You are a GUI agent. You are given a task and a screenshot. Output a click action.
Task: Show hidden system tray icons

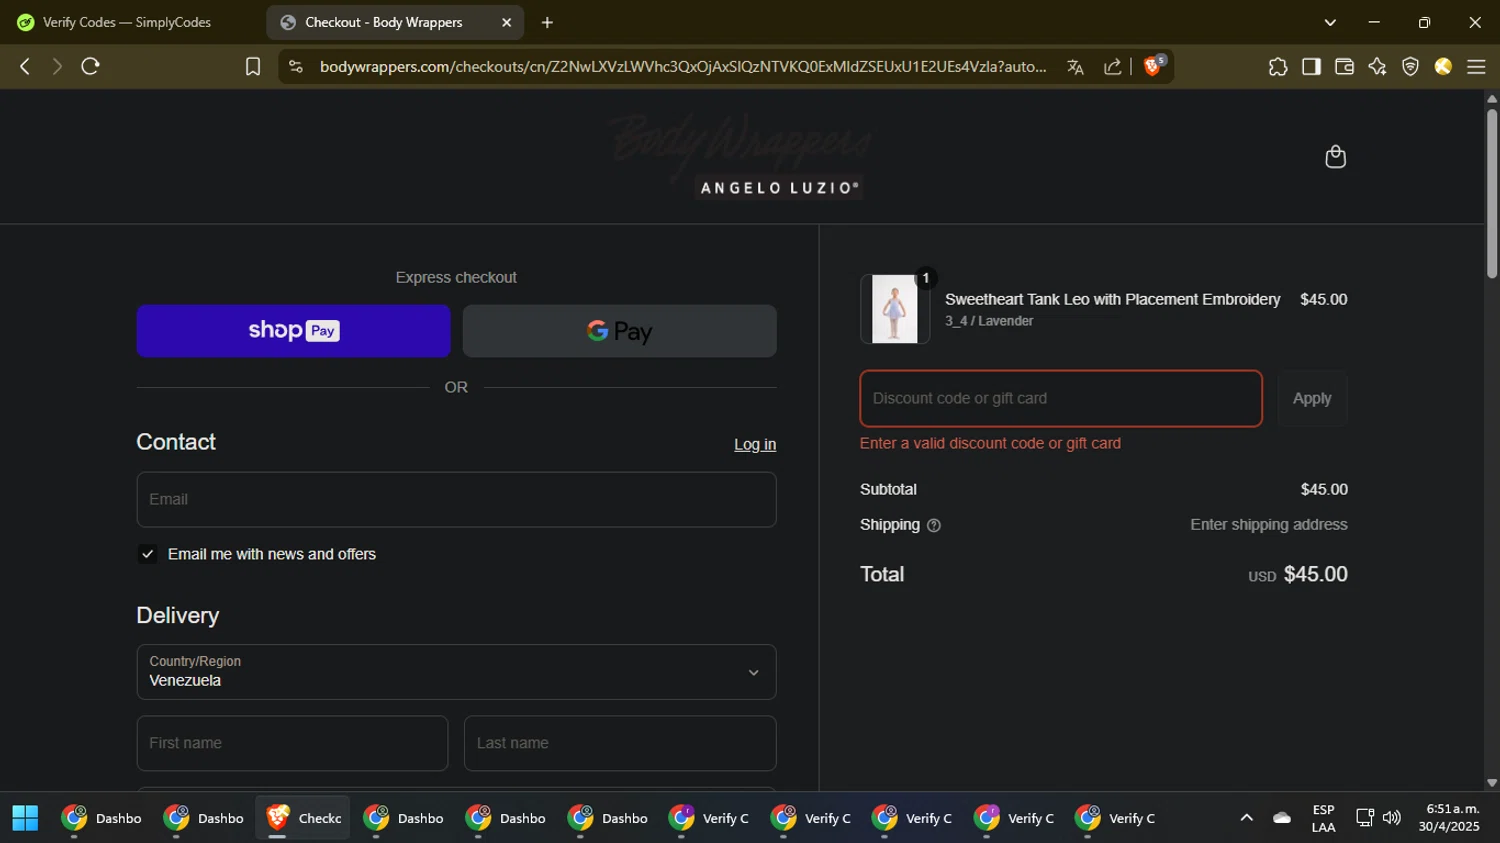tap(1246, 818)
